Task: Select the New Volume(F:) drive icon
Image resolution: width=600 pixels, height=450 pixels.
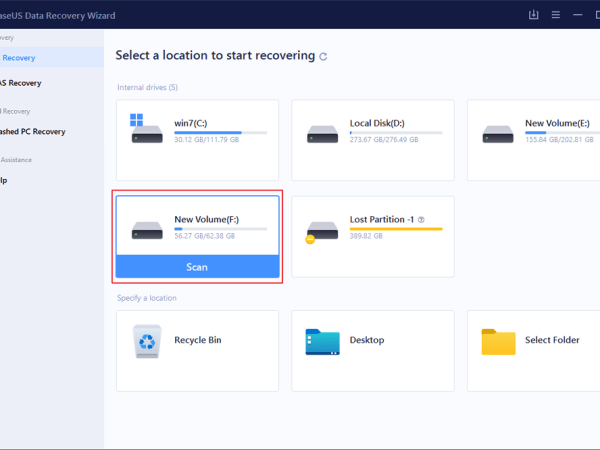Action: coord(147,231)
